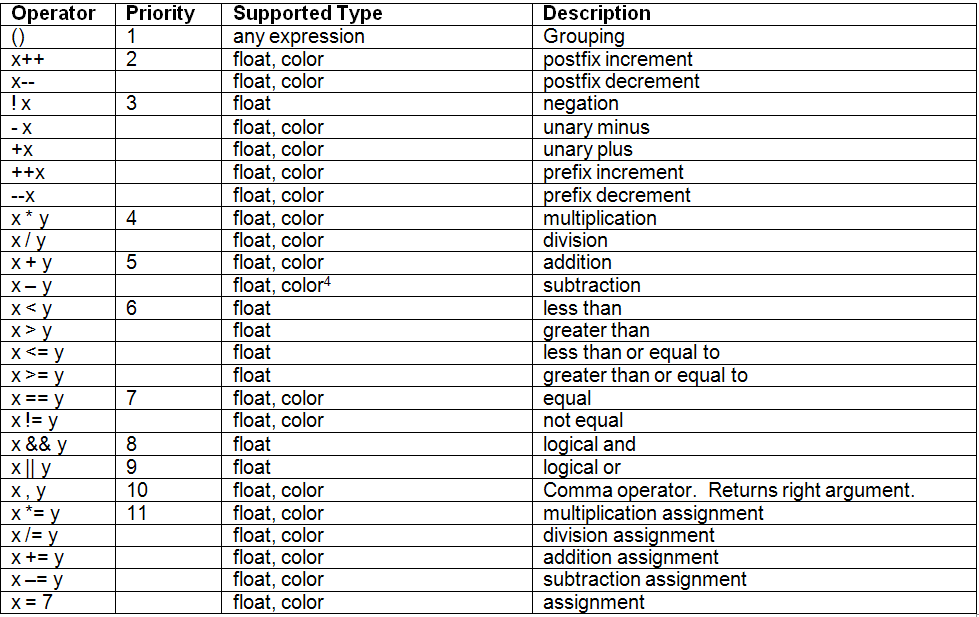Select the negation row description
Image resolution: width=979 pixels, height=617 pixels.
tap(581, 104)
